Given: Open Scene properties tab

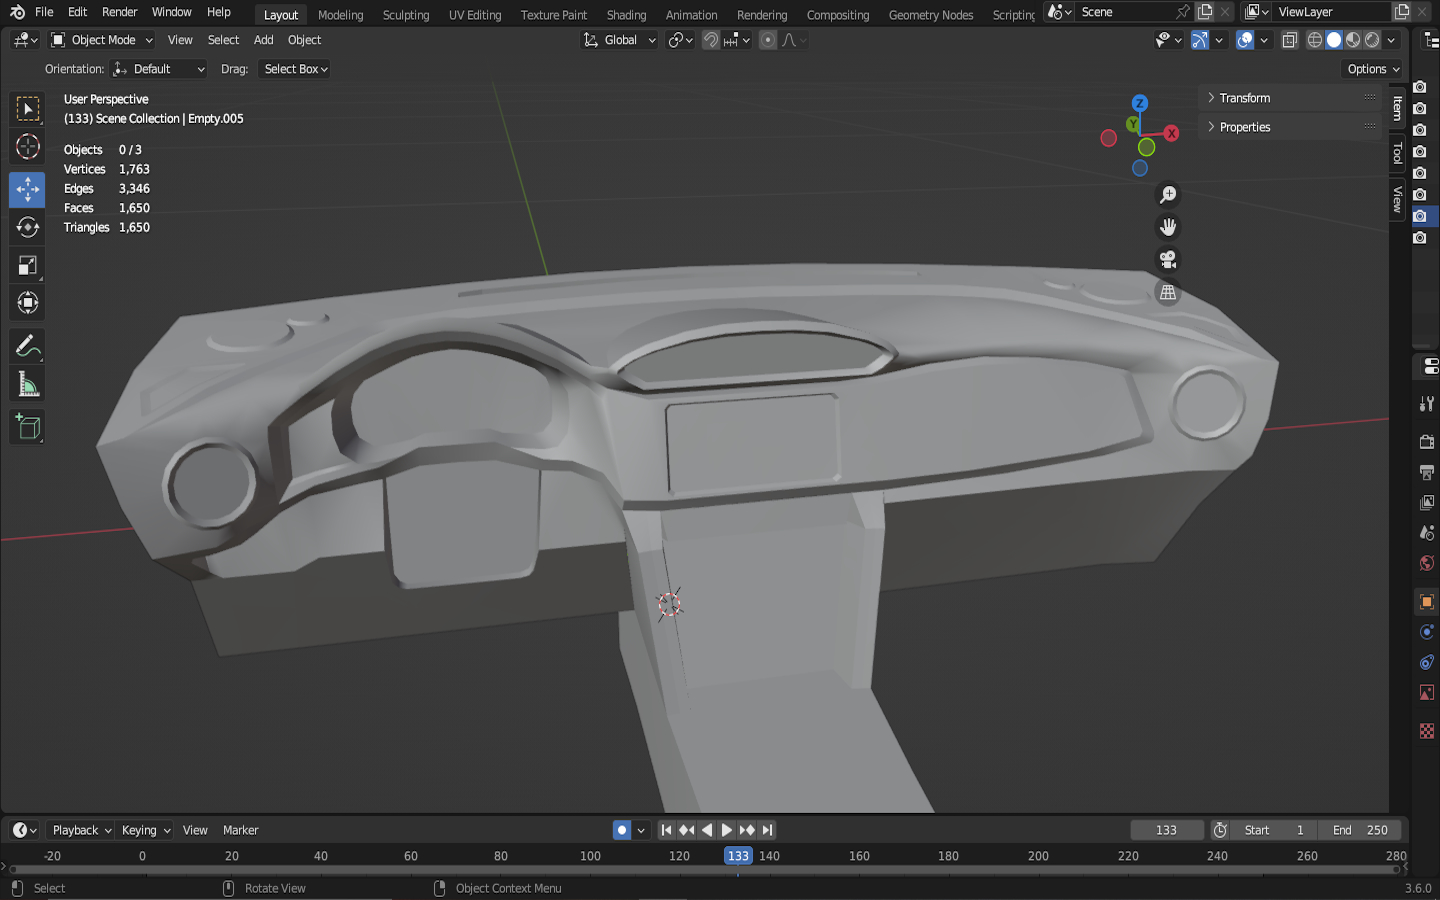Looking at the screenshot, I should click(x=1427, y=533).
